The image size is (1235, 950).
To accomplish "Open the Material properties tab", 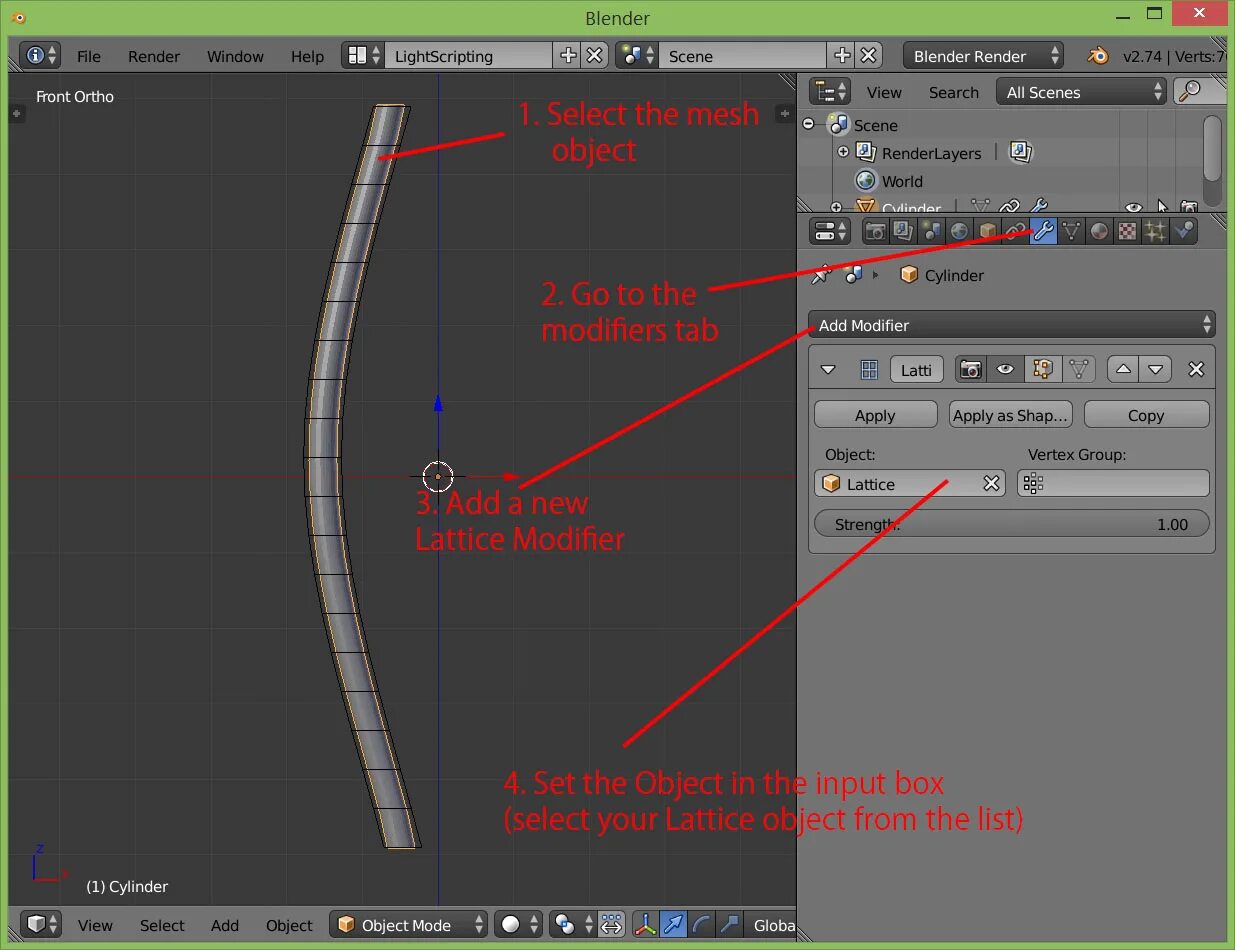I will (1099, 231).
